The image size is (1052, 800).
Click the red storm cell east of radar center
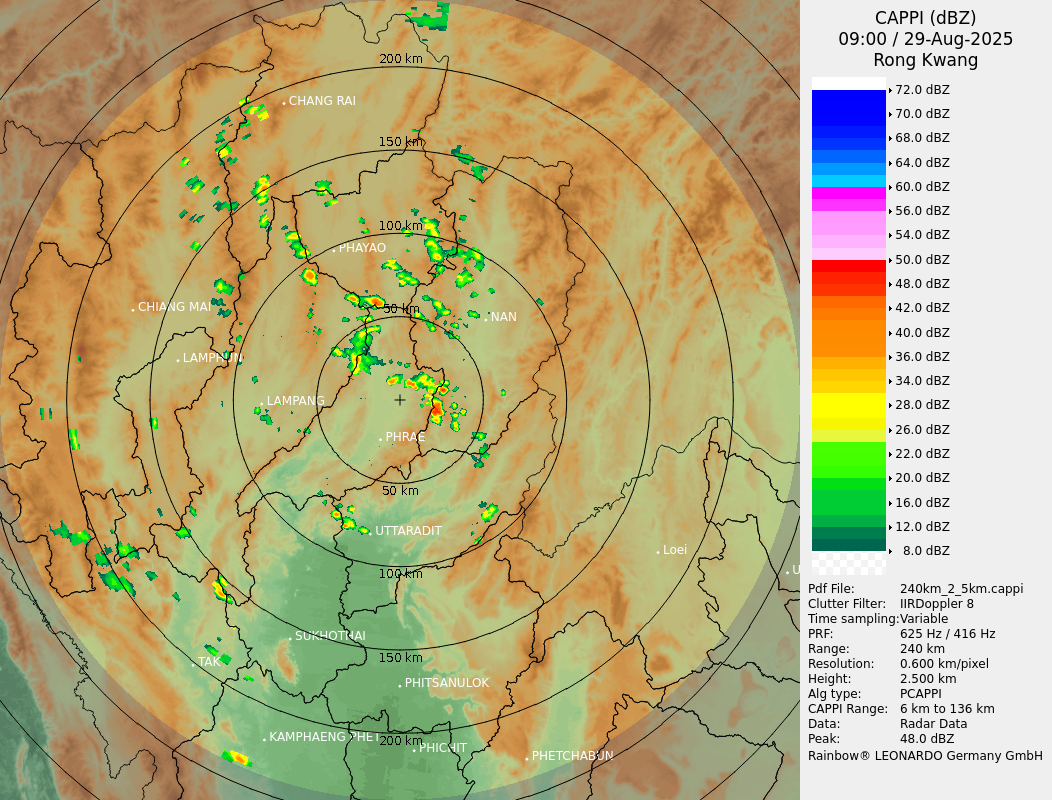436,407
